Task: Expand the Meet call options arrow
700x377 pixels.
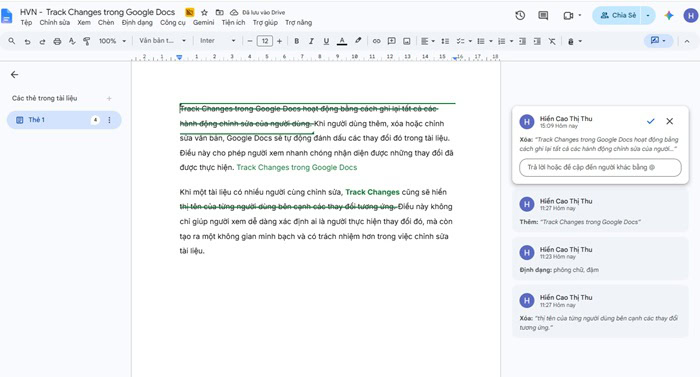Action: click(580, 15)
